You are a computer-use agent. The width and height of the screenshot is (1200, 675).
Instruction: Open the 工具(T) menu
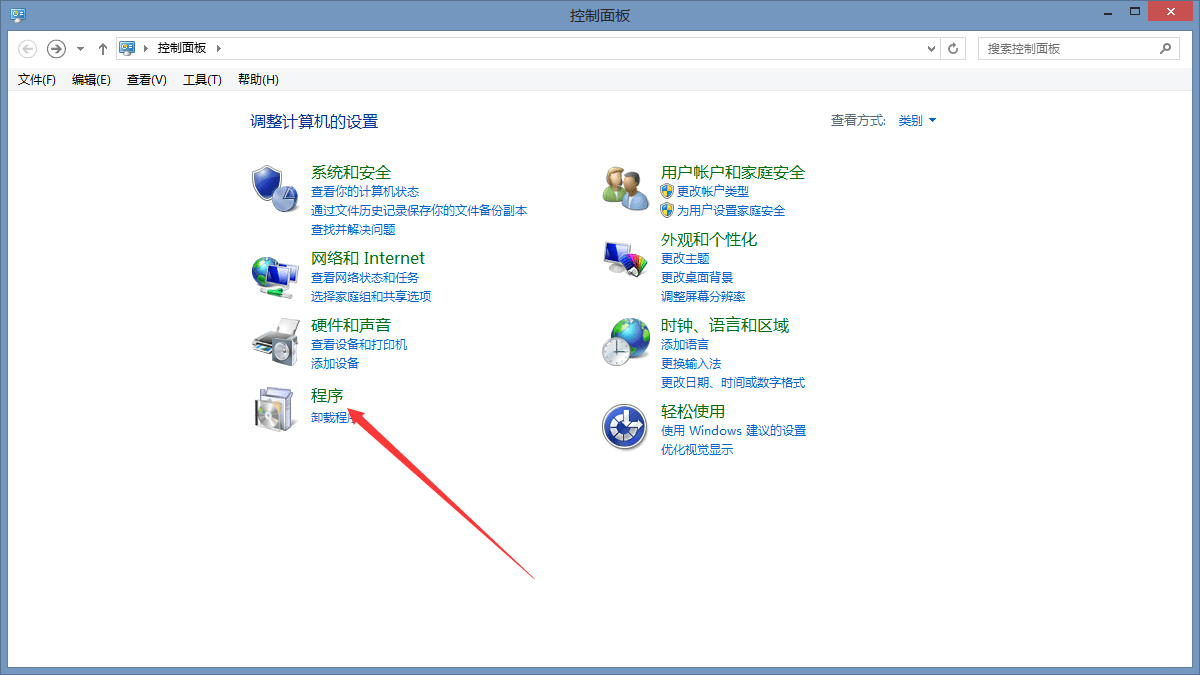coord(202,80)
